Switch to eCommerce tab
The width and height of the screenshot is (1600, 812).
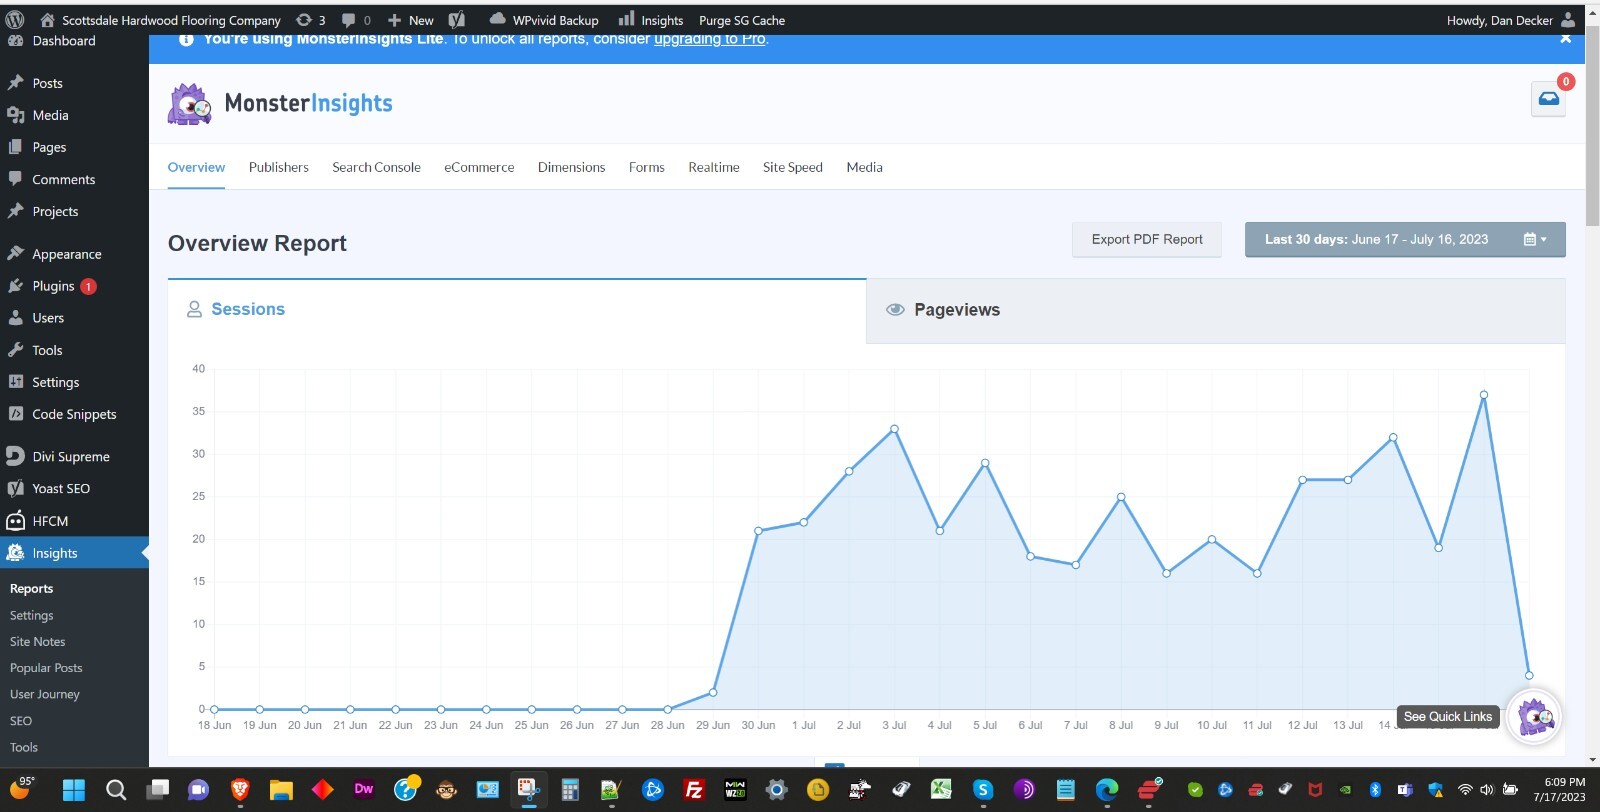(x=479, y=167)
